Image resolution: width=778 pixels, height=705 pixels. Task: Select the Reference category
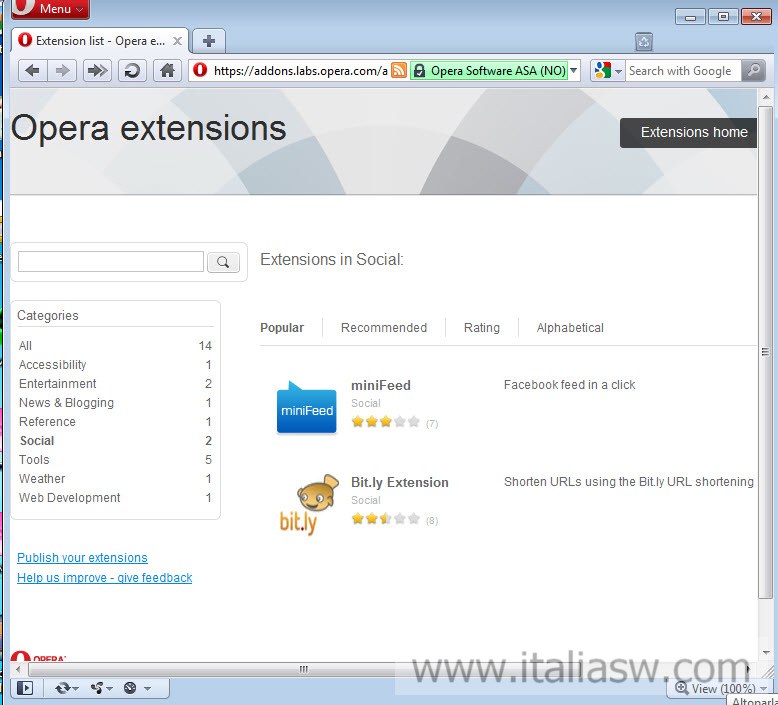(x=115, y=422)
